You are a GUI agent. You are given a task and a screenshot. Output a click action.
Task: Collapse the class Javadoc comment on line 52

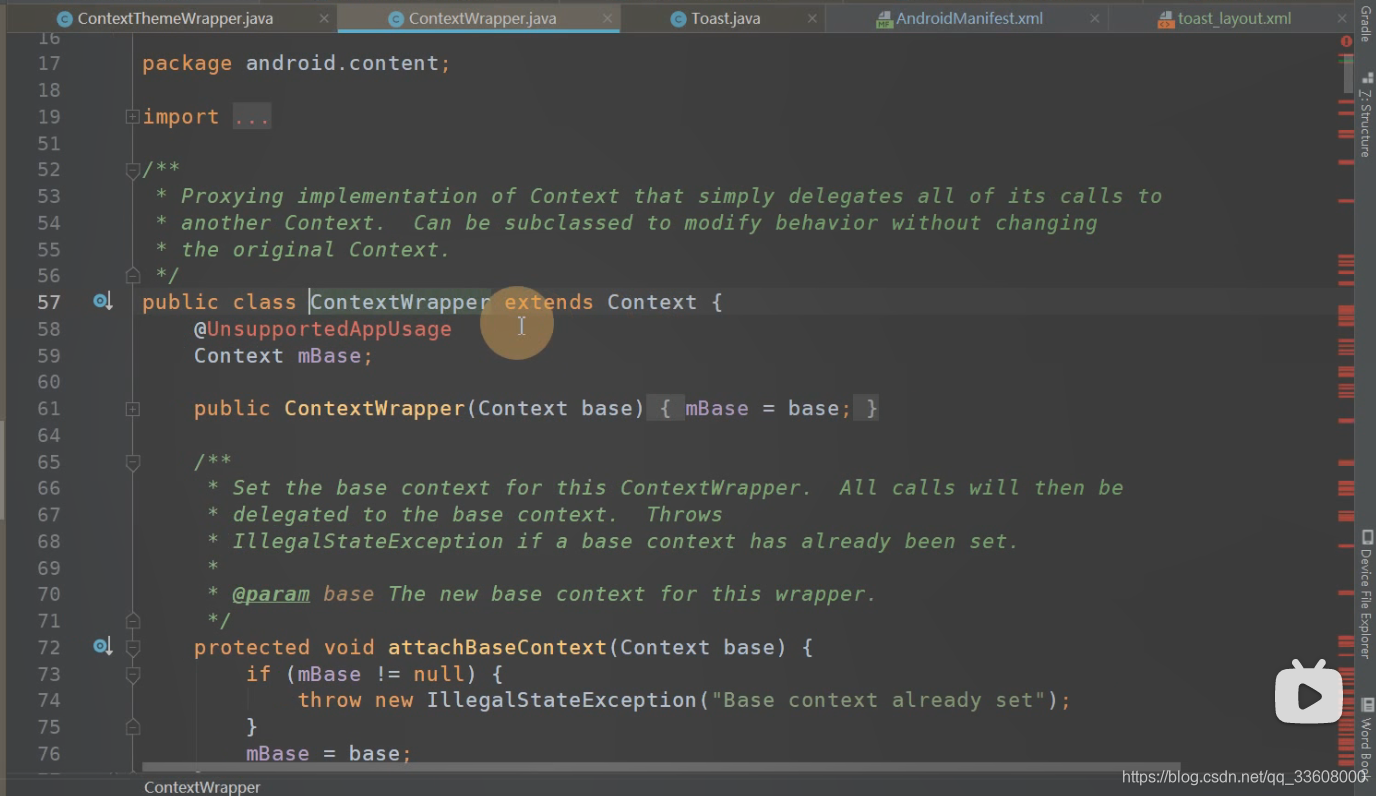(x=132, y=171)
